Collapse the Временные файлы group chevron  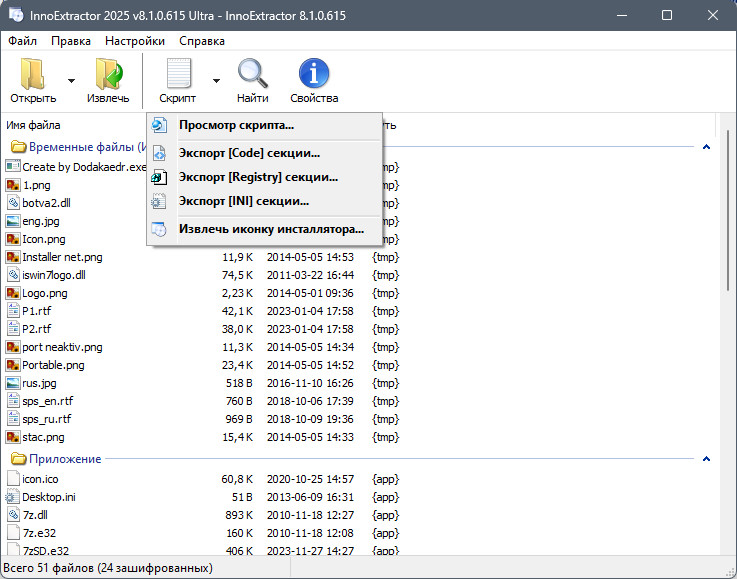pos(706,147)
